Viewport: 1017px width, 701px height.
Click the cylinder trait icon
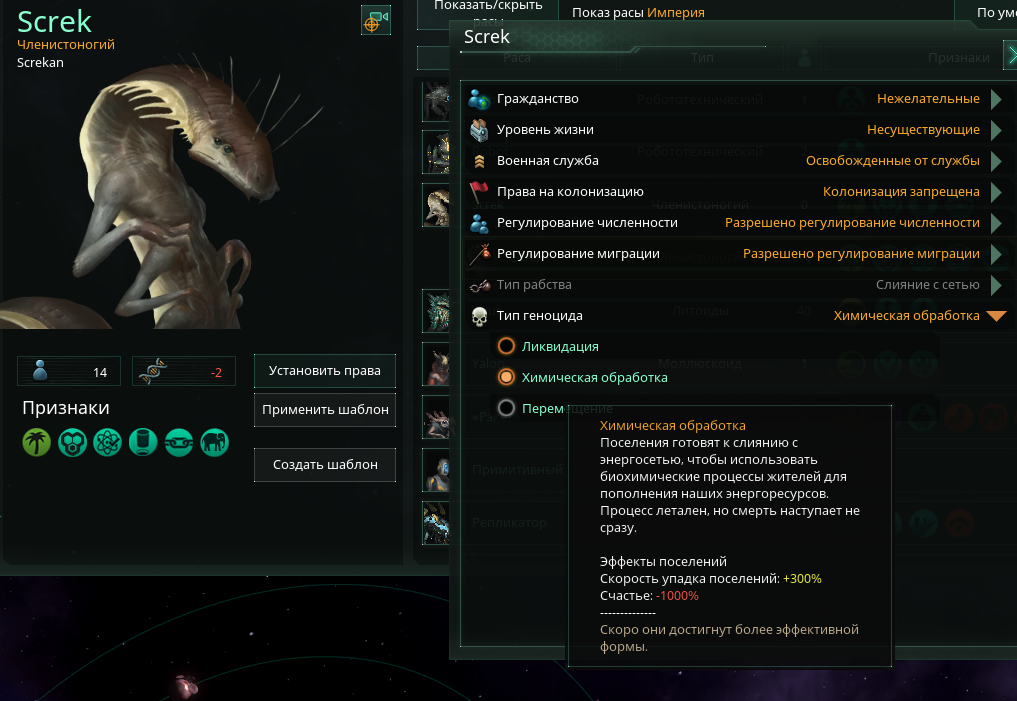pos(143,442)
